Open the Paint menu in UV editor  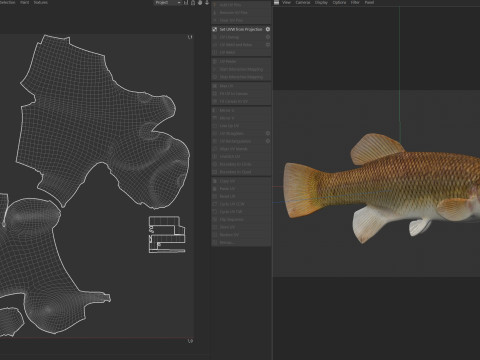pyautogui.click(x=24, y=2)
